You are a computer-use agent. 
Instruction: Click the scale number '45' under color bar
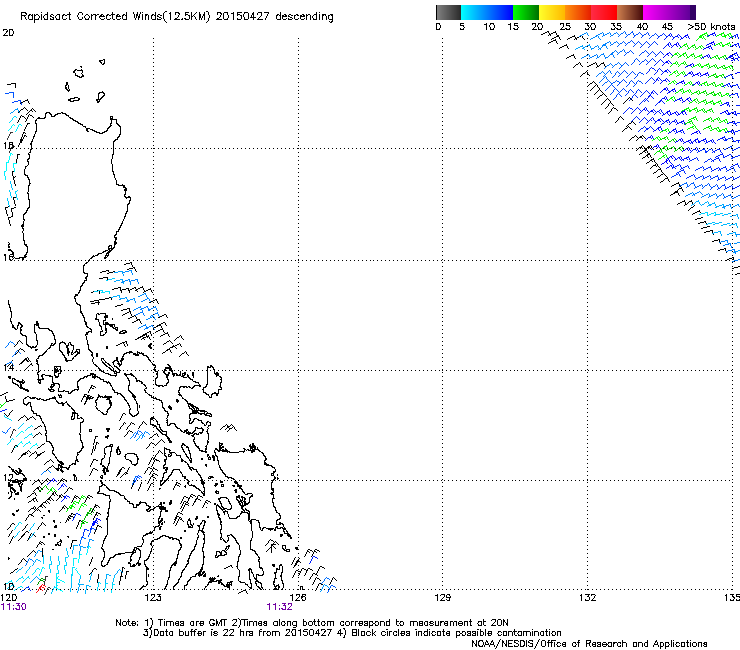[667, 26]
